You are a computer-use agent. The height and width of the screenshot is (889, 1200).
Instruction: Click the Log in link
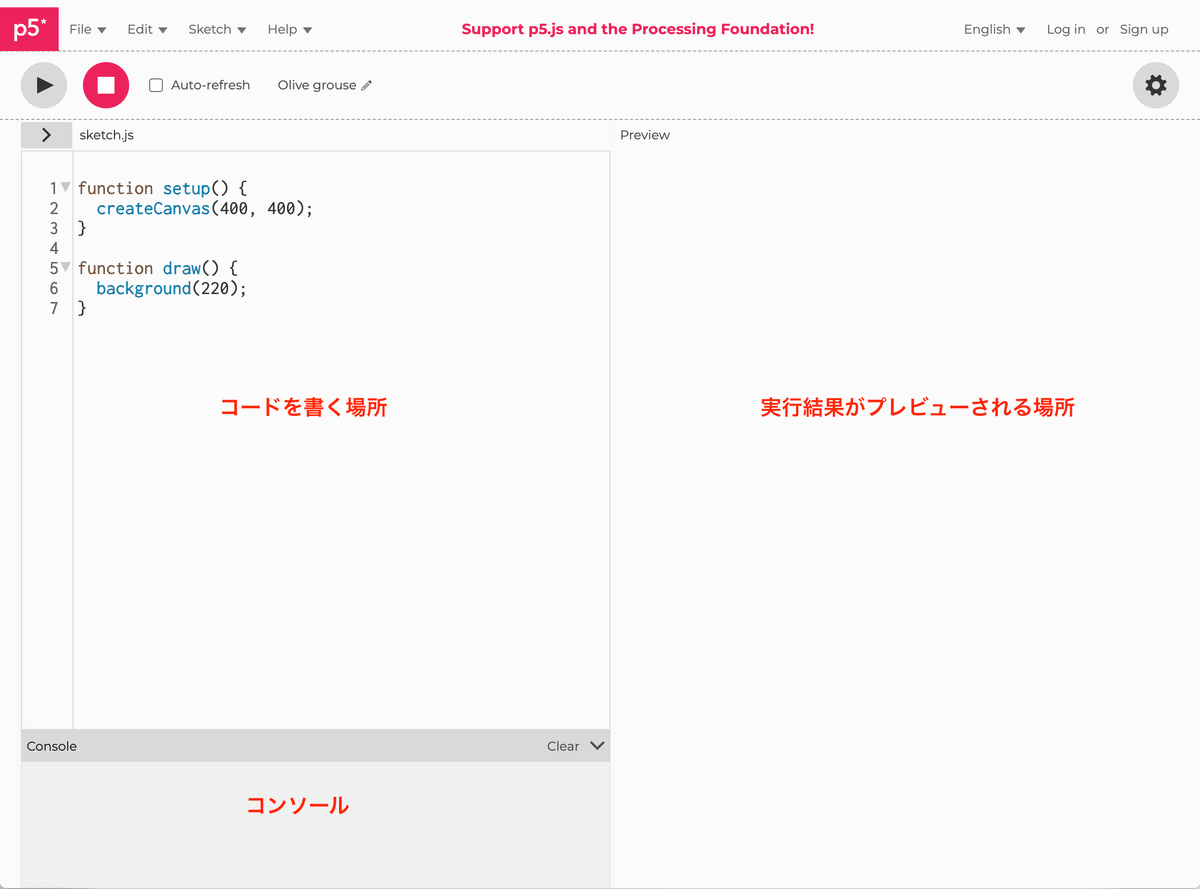tap(1065, 29)
